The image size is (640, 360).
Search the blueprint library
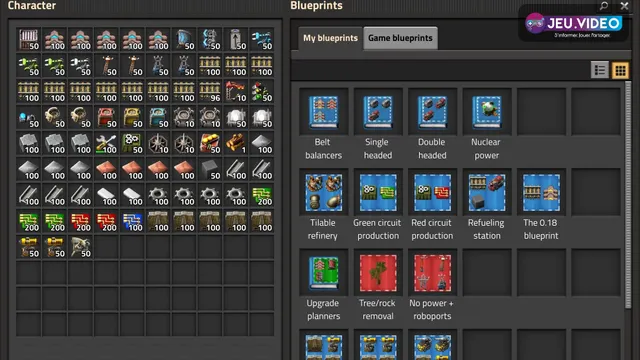(x=604, y=5)
